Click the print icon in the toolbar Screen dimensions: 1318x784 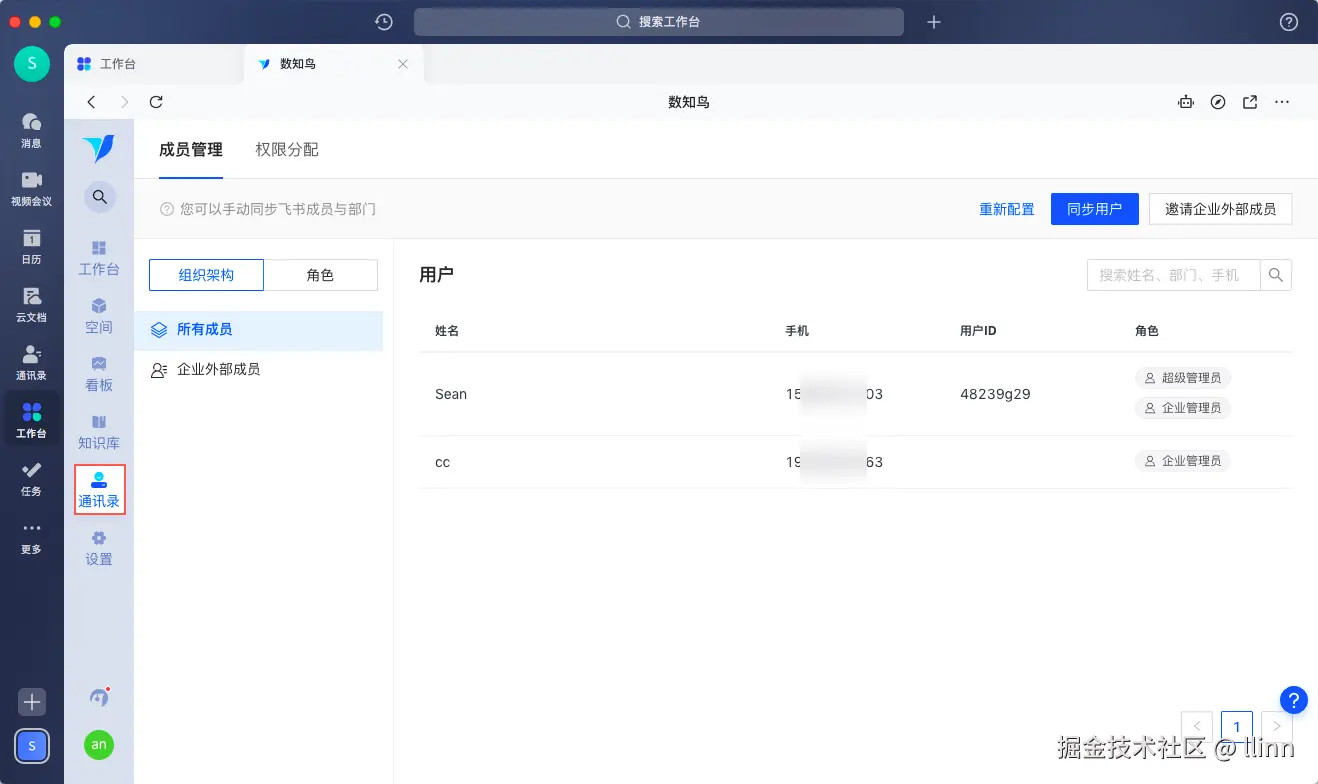(x=1186, y=101)
